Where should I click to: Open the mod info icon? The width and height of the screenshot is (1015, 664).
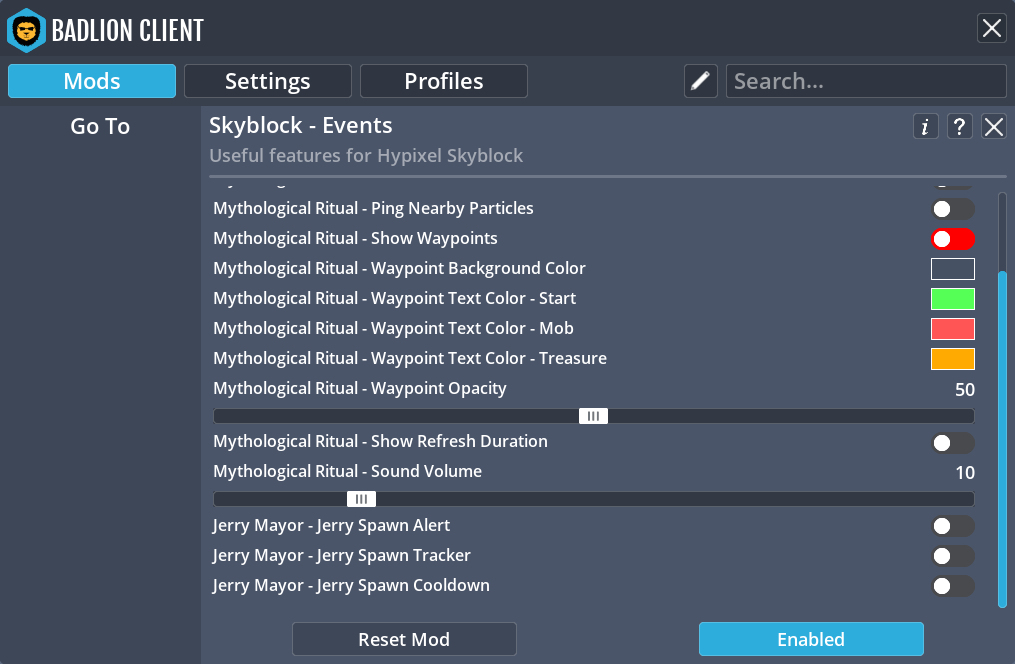(926, 126)
